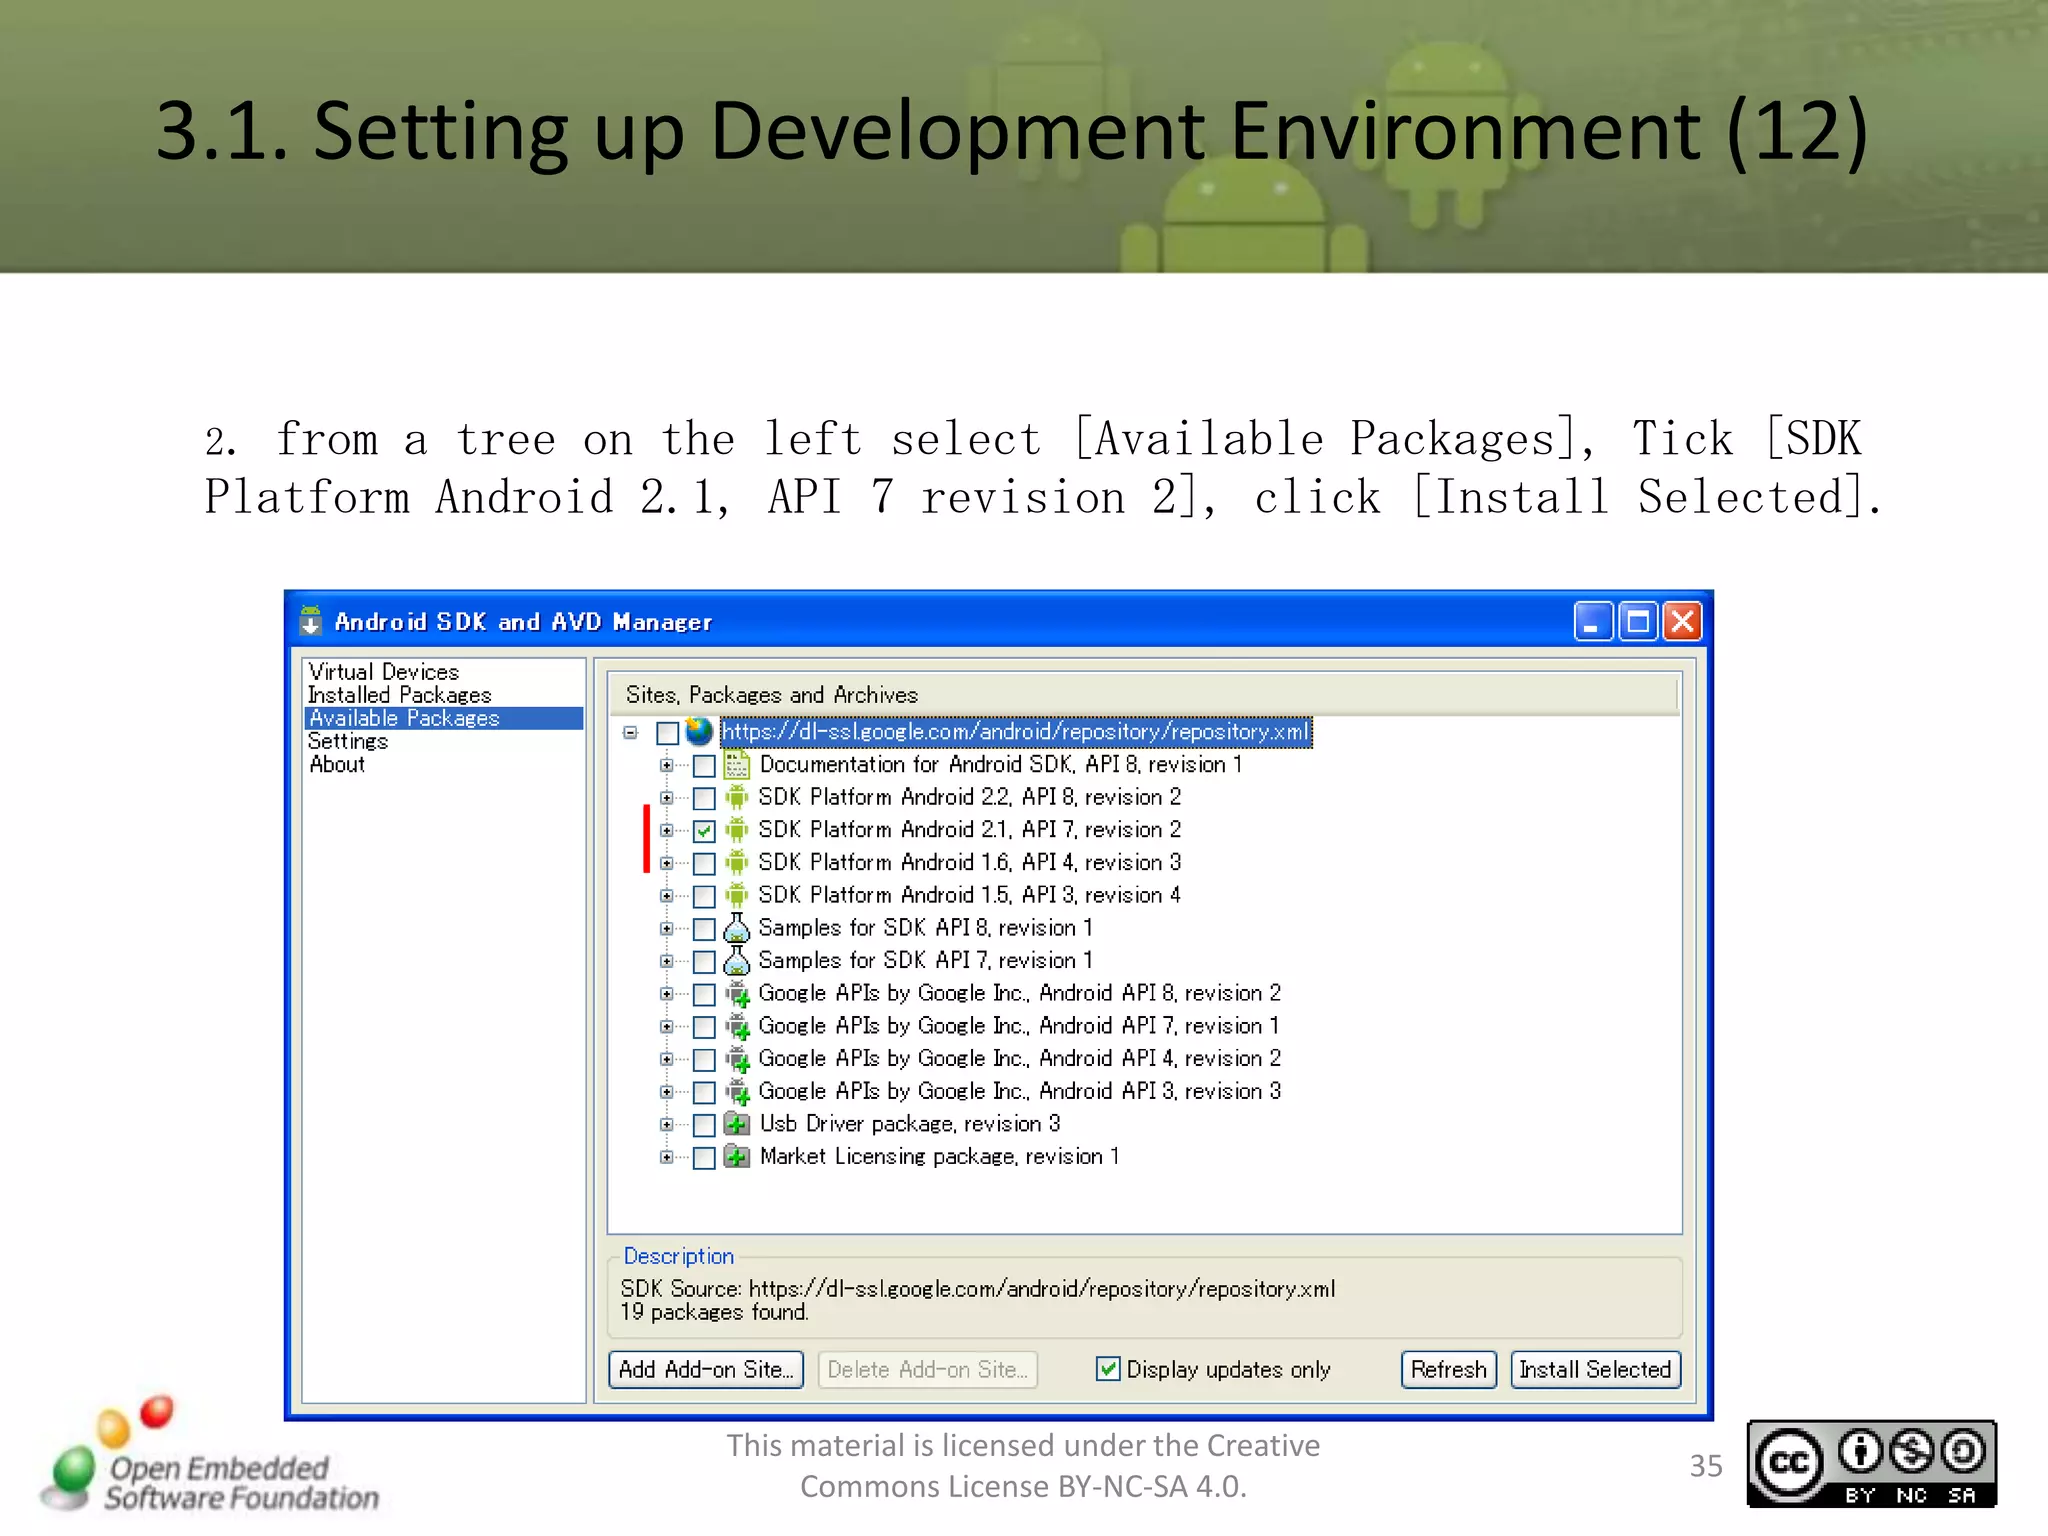Click flask icon for Samples API 7

(737, 961)
